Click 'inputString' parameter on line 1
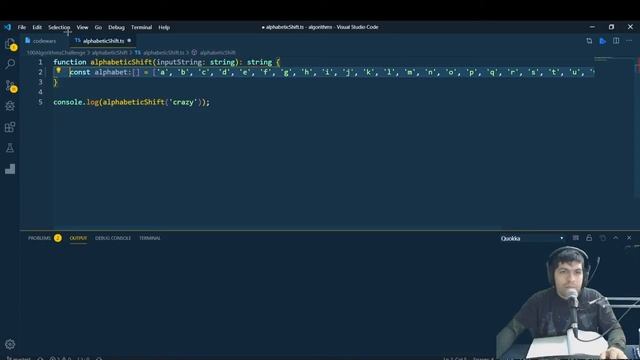The width and height of the screenshot is (640, 360). [179, 62]
